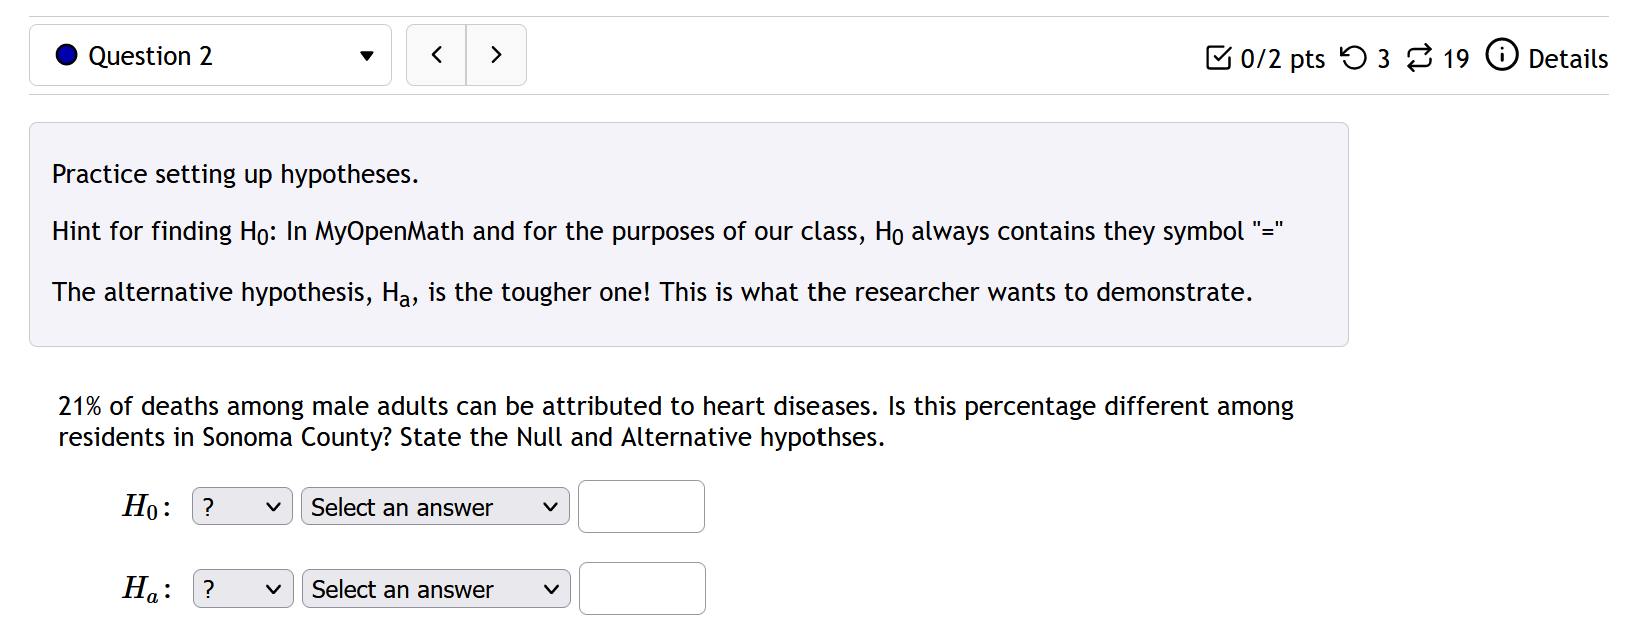Click the next question arrow
This screenshot has height=636, width=1634.
496,55
